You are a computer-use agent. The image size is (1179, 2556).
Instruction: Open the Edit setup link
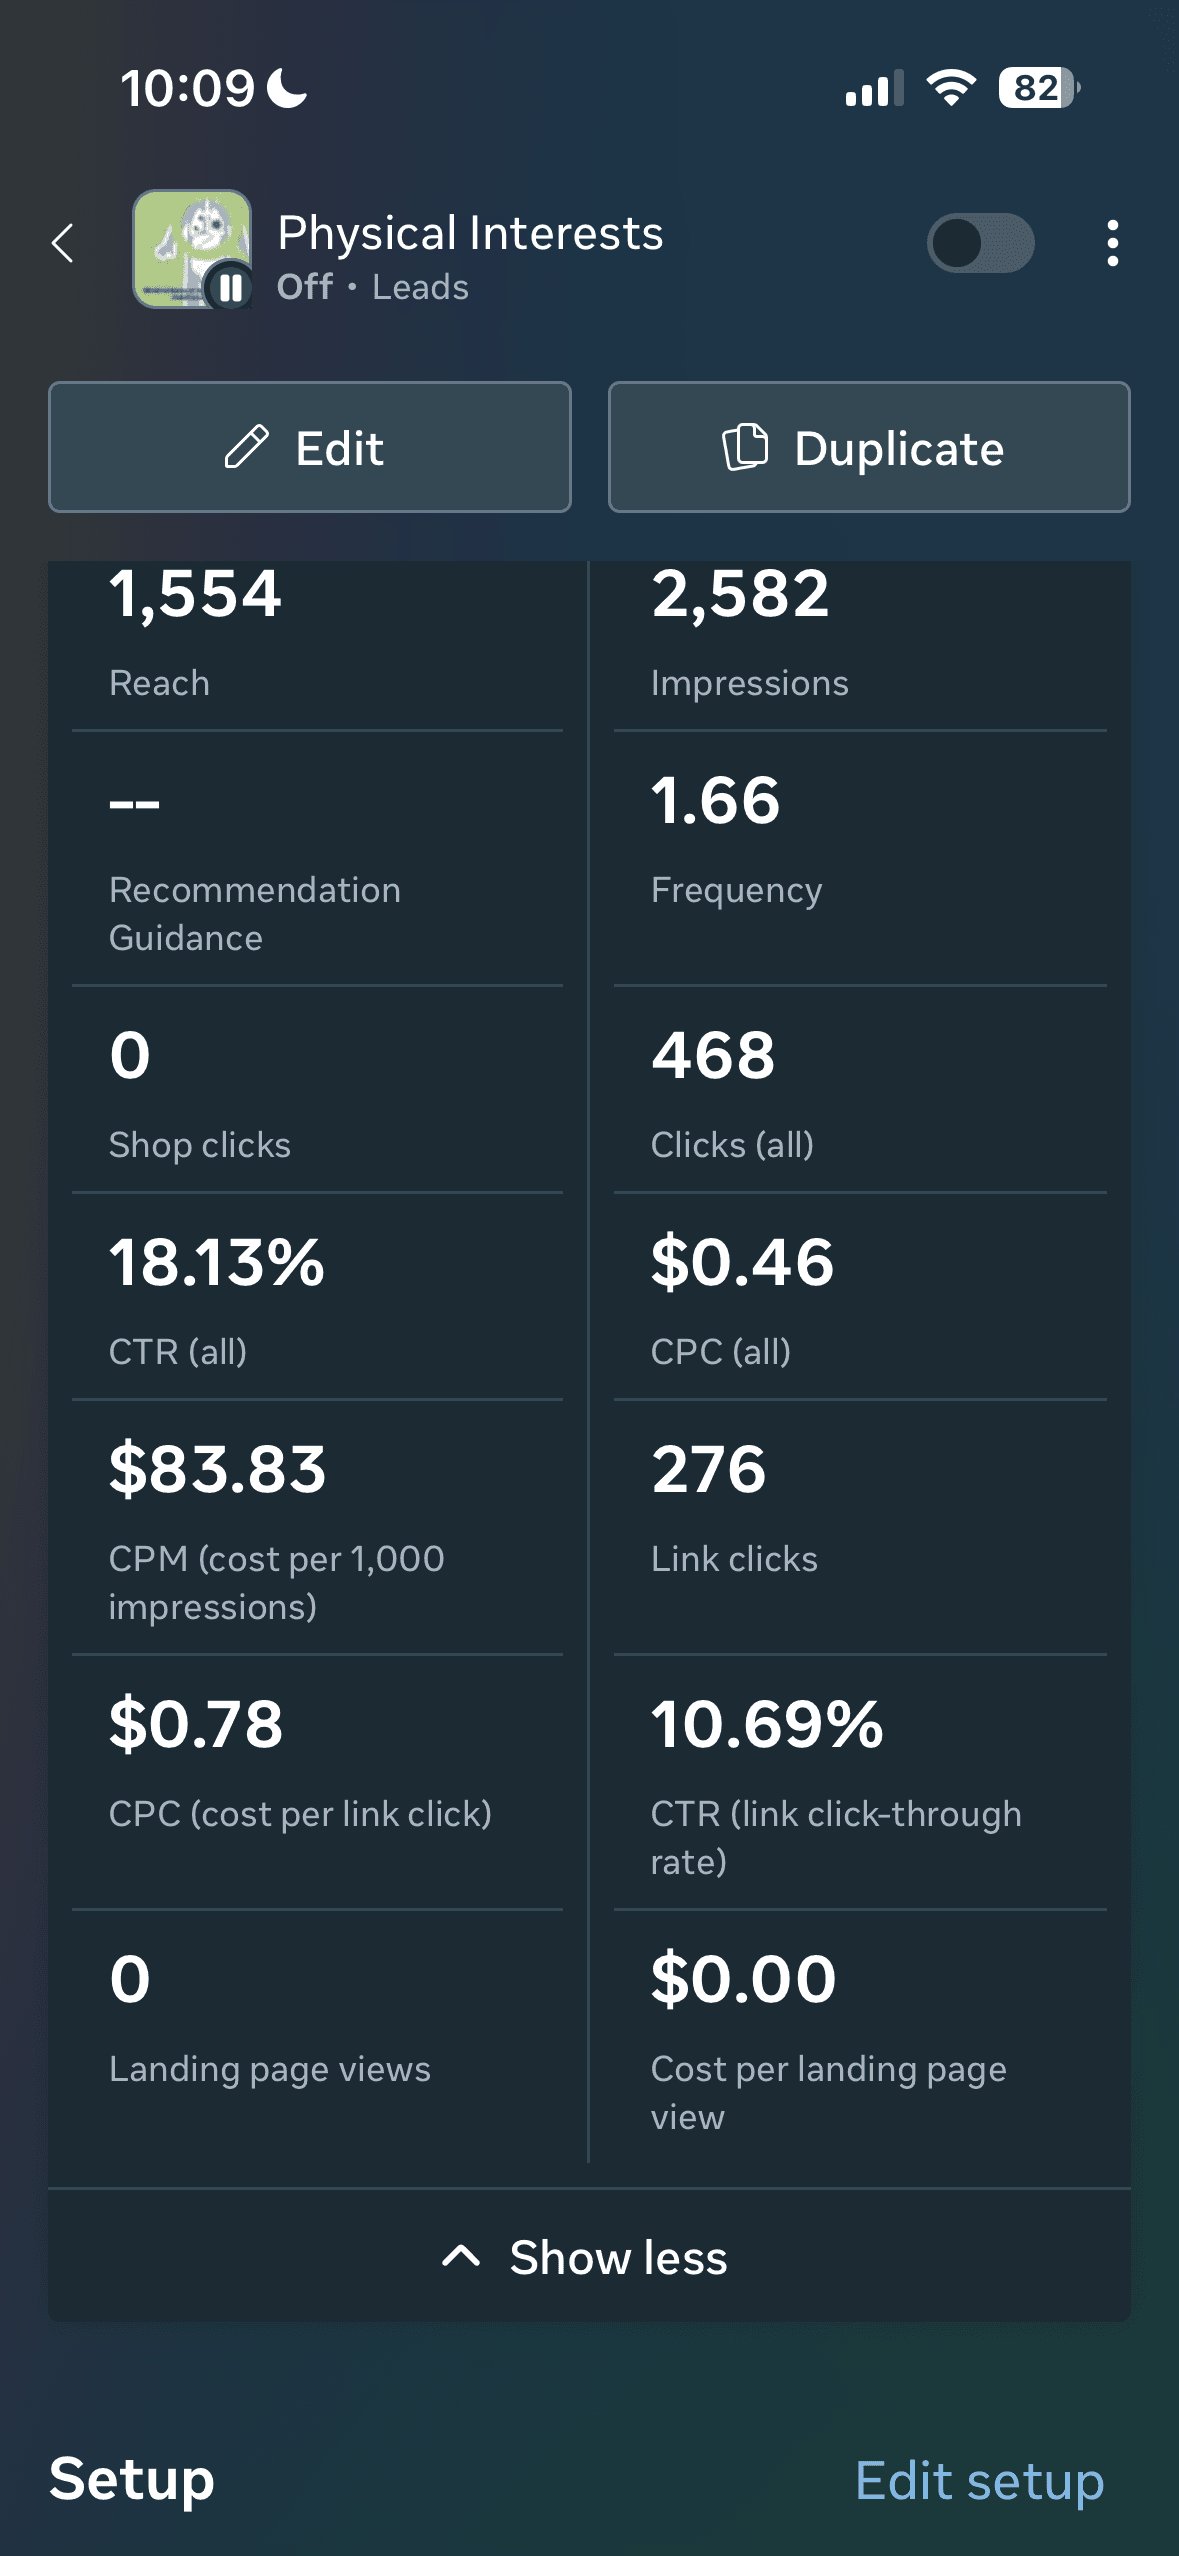[x=979, y=2481]
